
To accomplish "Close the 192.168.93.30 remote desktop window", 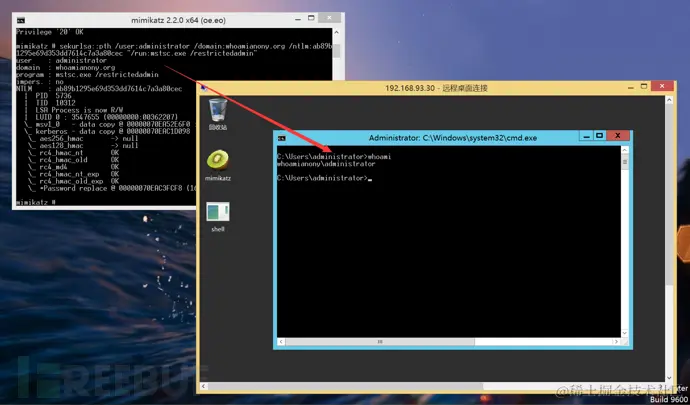I will pyautogui.click(x=662, y=86).
